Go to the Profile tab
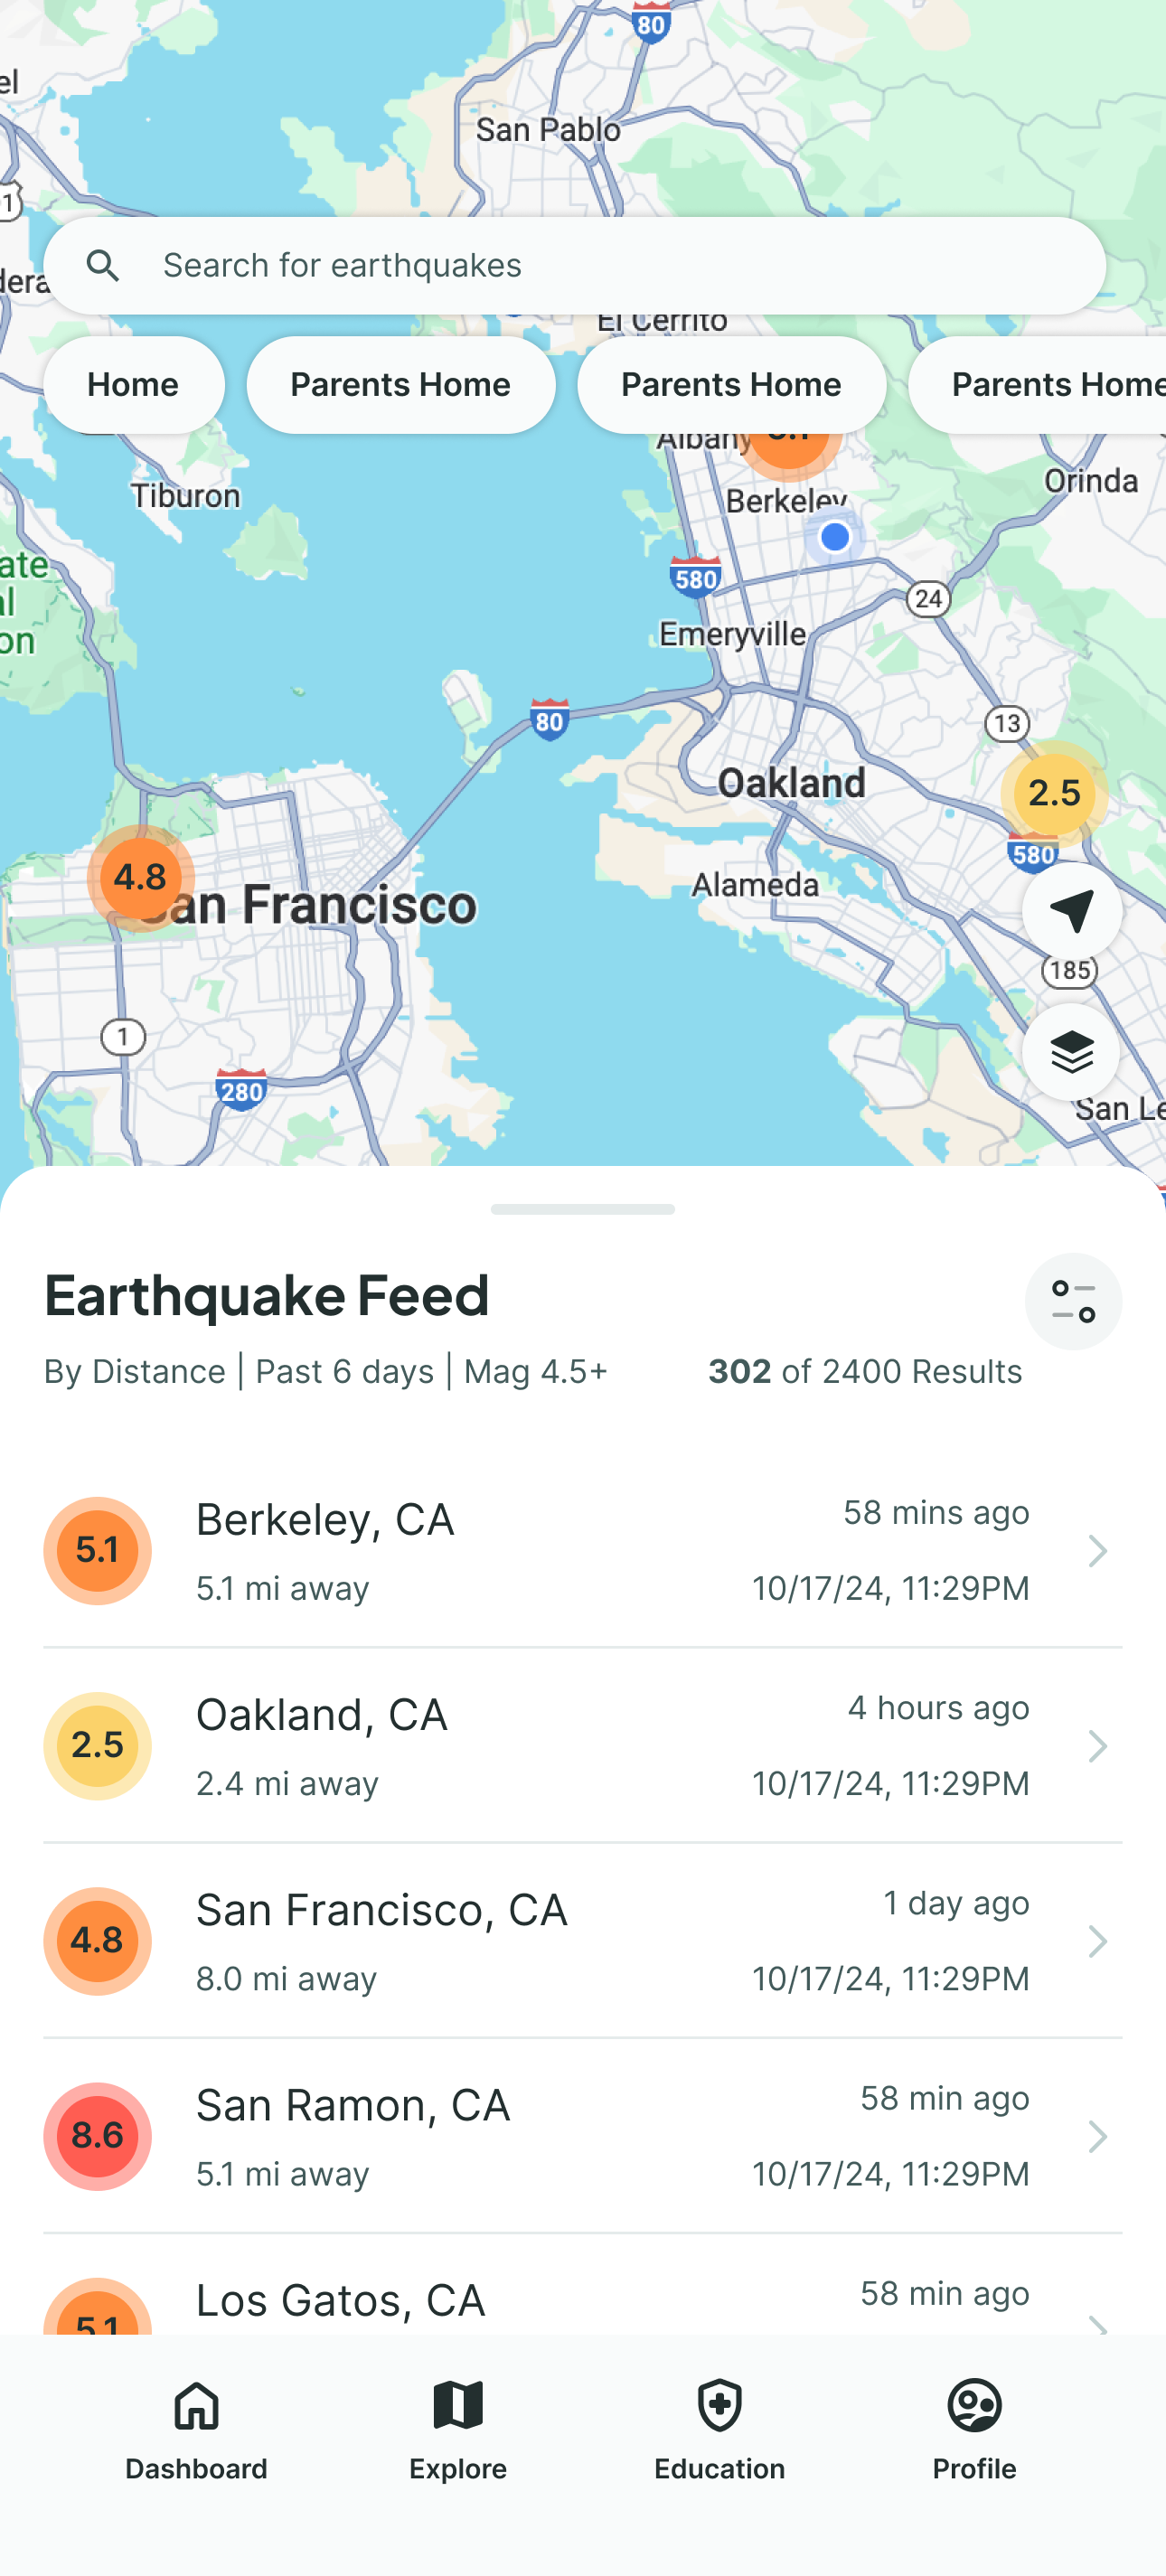The width and height of the screenshot is (1166, 2576). [974, 2430]
